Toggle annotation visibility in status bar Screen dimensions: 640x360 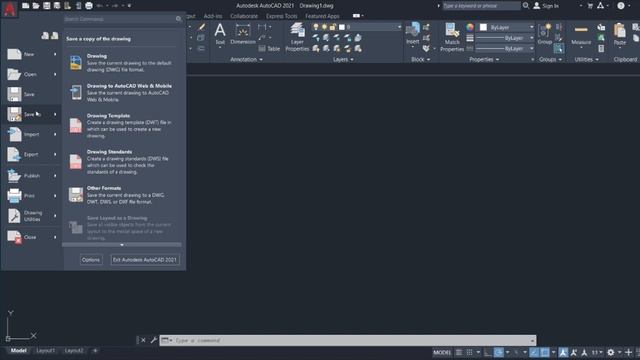click(563, 352)
